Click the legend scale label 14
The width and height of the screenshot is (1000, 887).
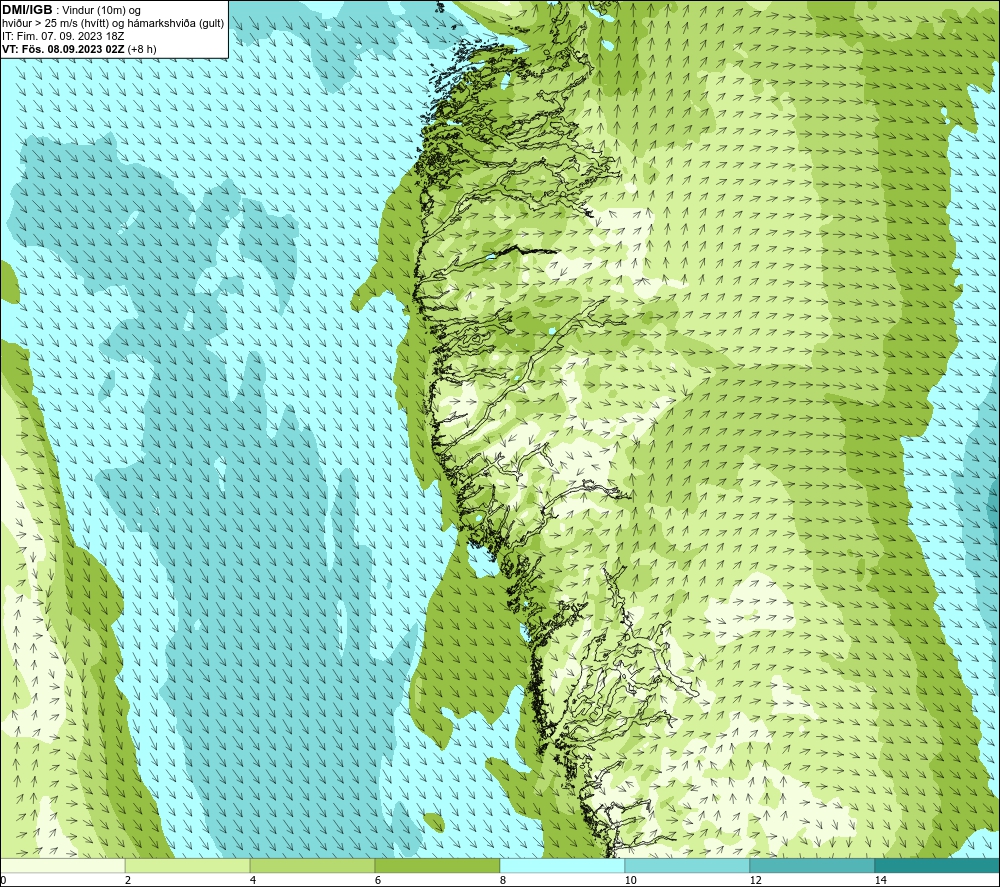pyautogui.click(x=881, y=880)
